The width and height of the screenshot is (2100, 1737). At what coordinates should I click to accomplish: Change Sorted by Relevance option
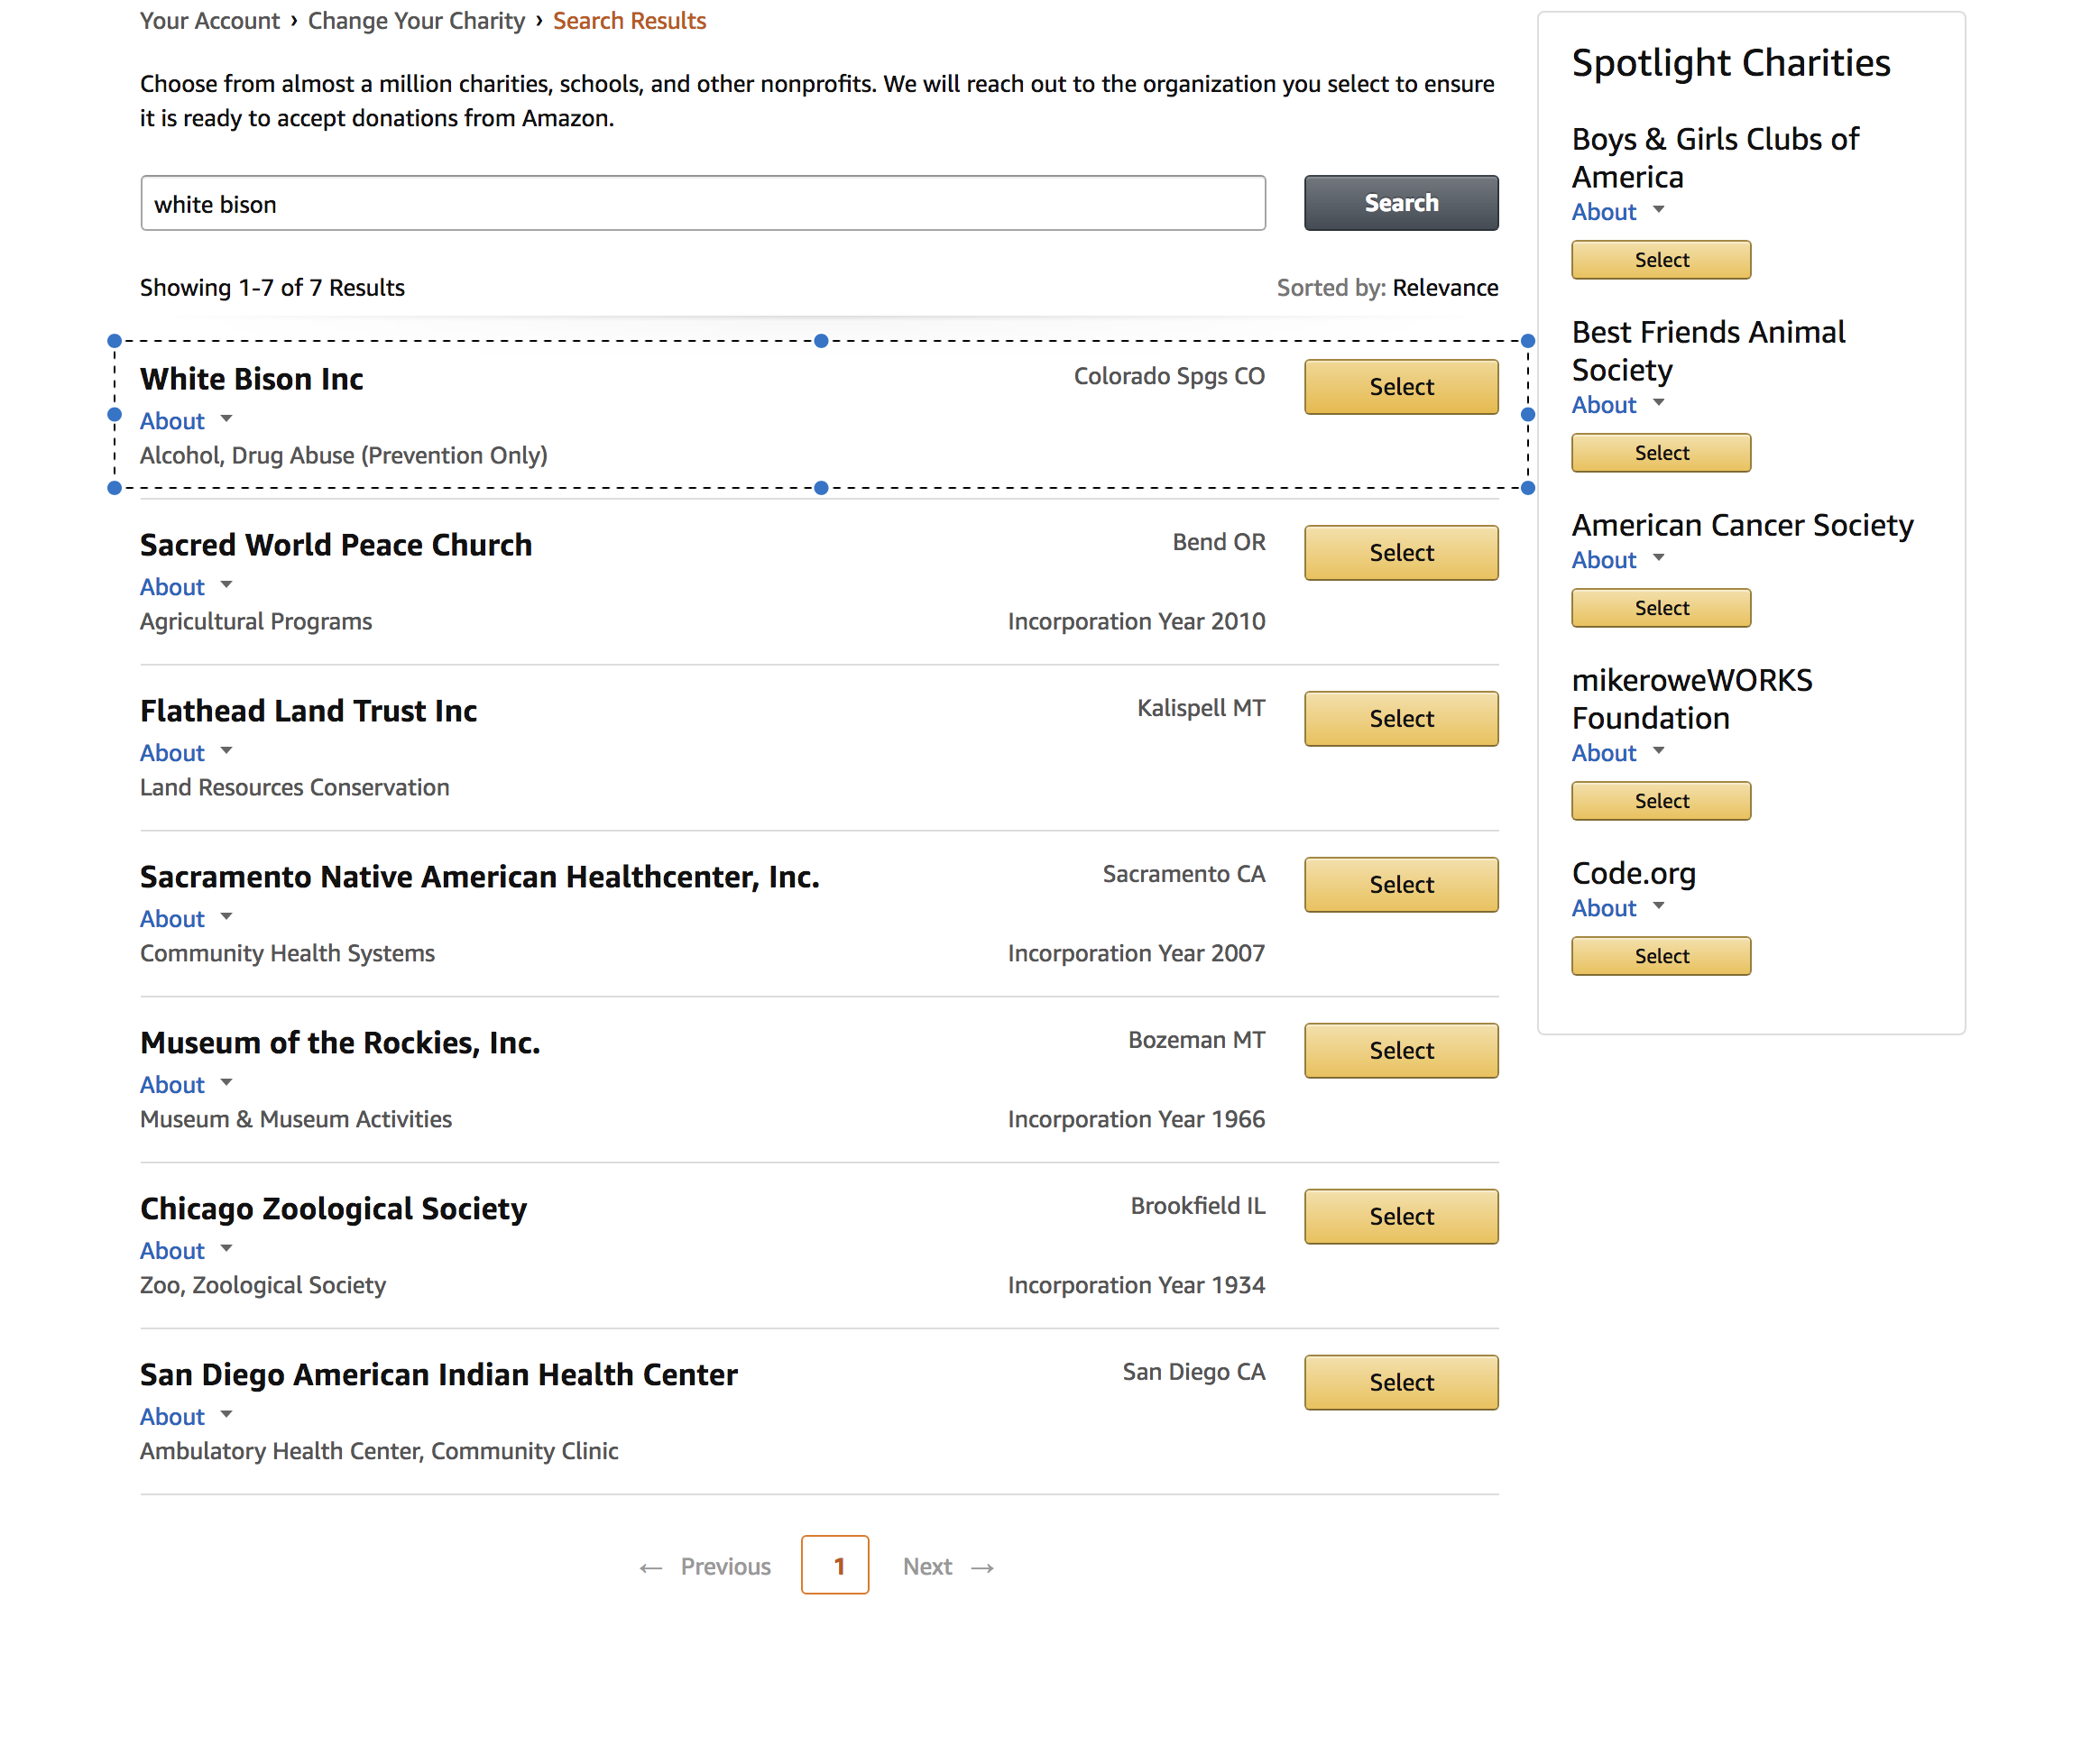(x=1444, y=288)
